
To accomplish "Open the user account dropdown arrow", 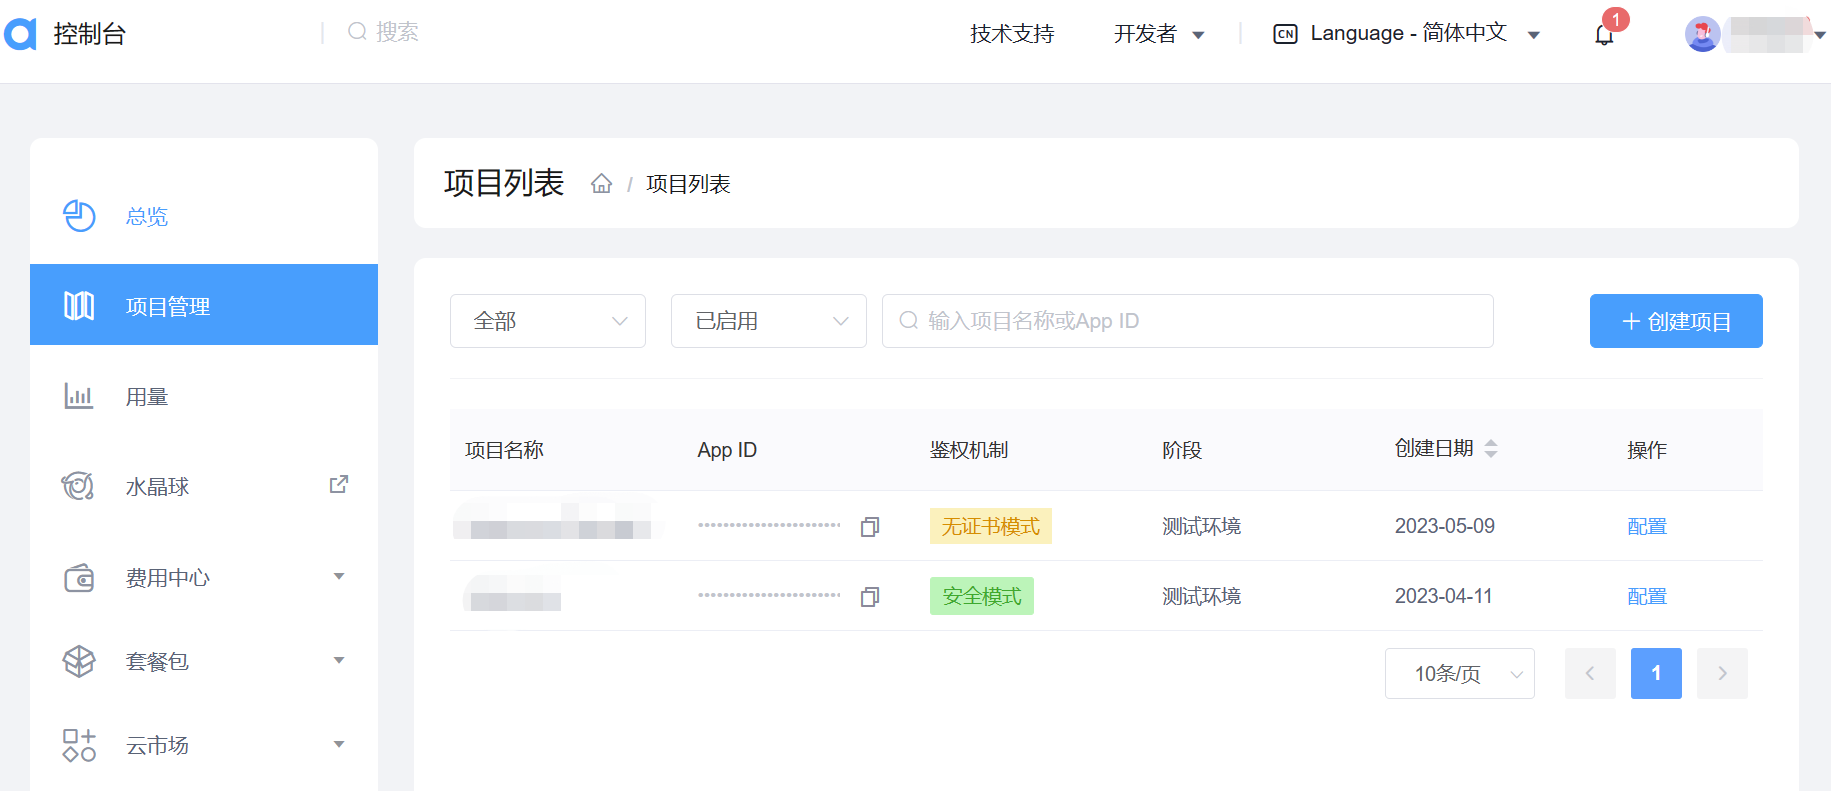I will pyautogui.click(x=1820, y=35).
